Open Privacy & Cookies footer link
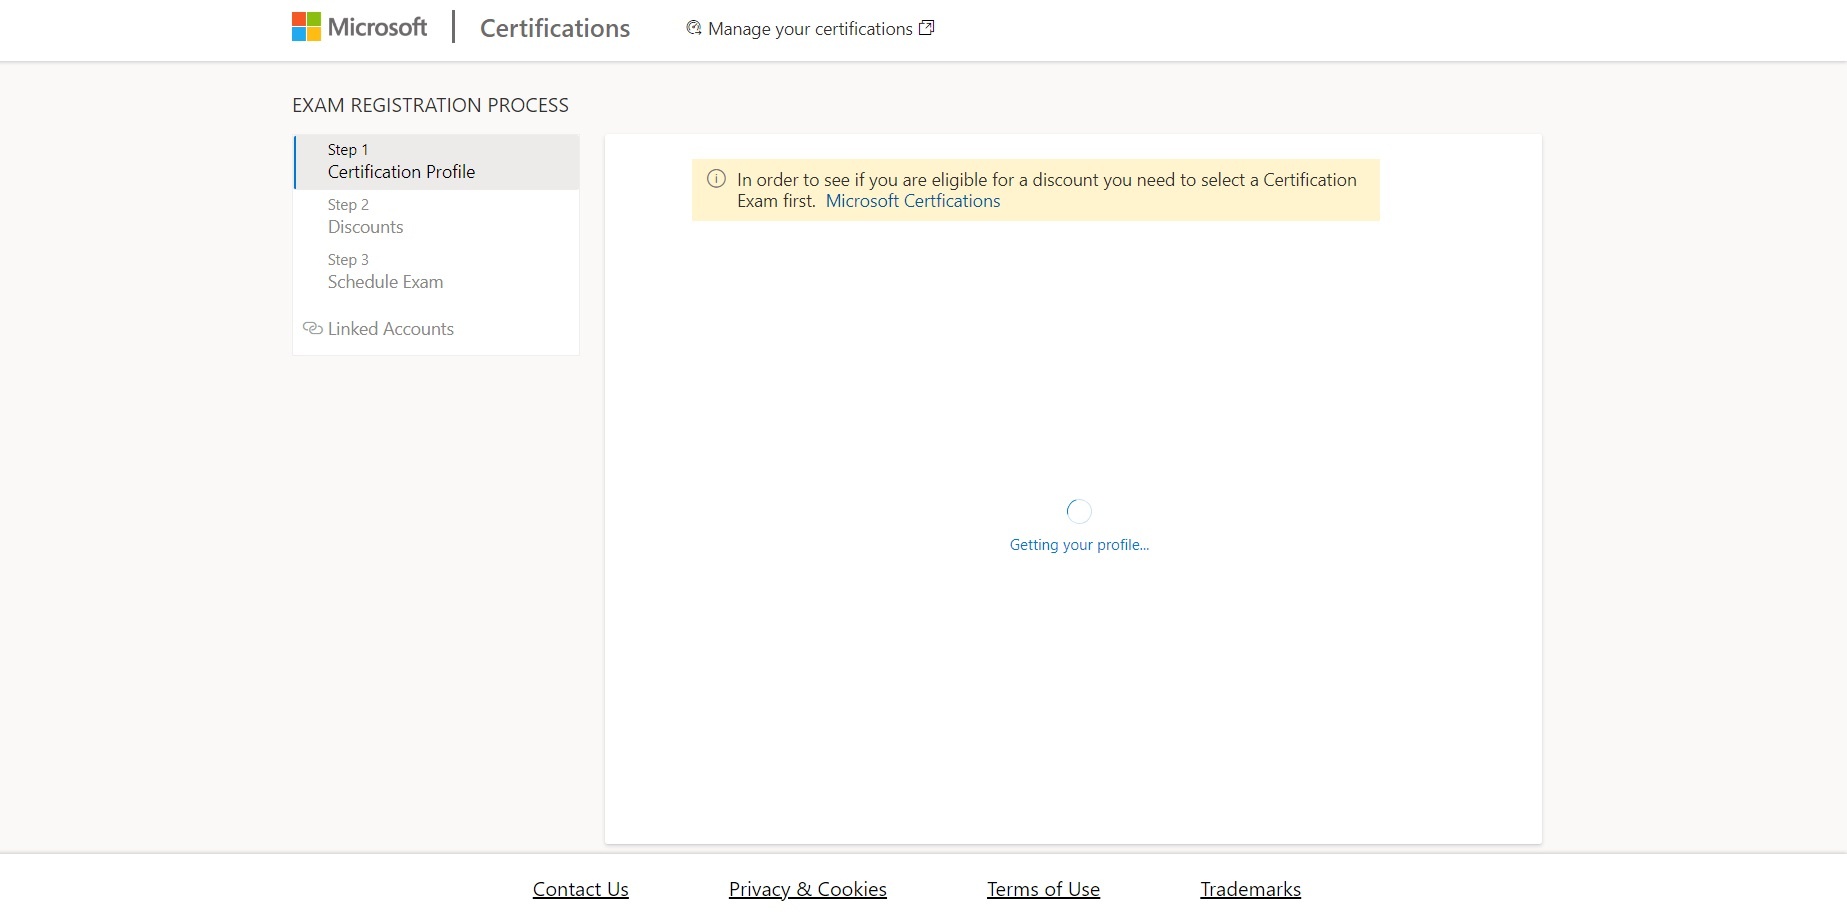1847x921 pixels. [808, 889]
